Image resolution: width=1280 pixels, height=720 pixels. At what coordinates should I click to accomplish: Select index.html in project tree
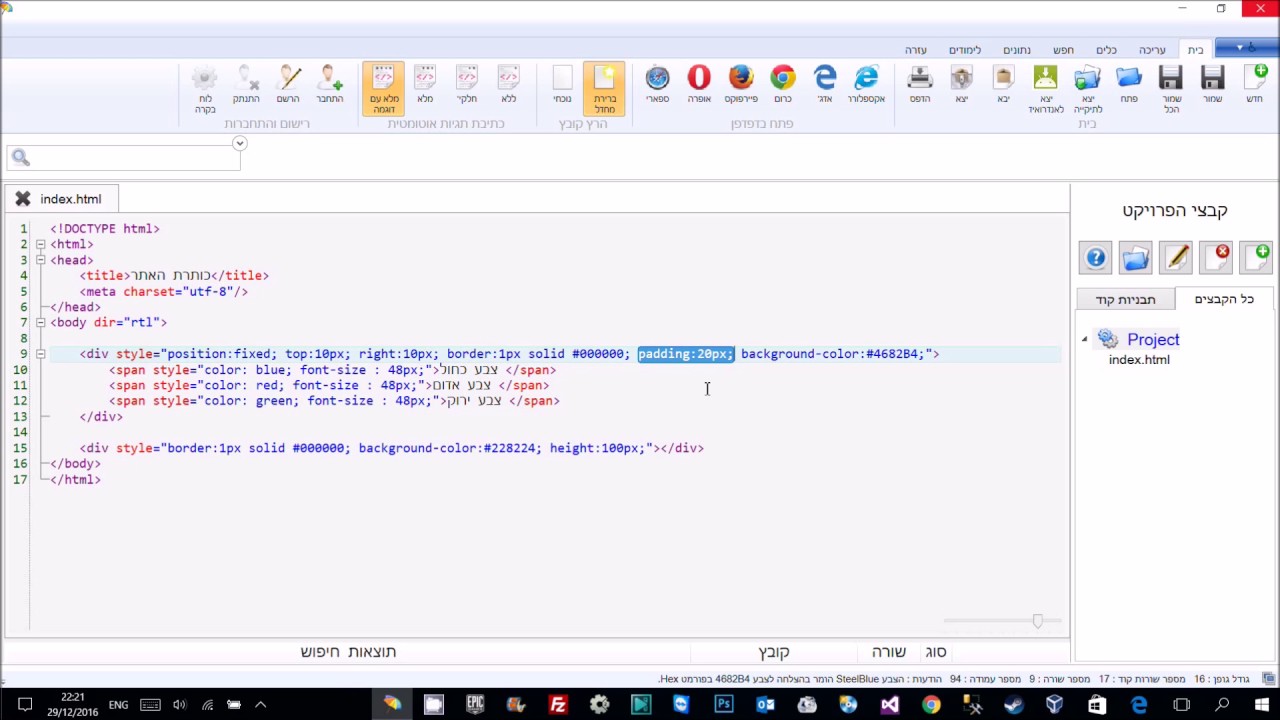1139,360
